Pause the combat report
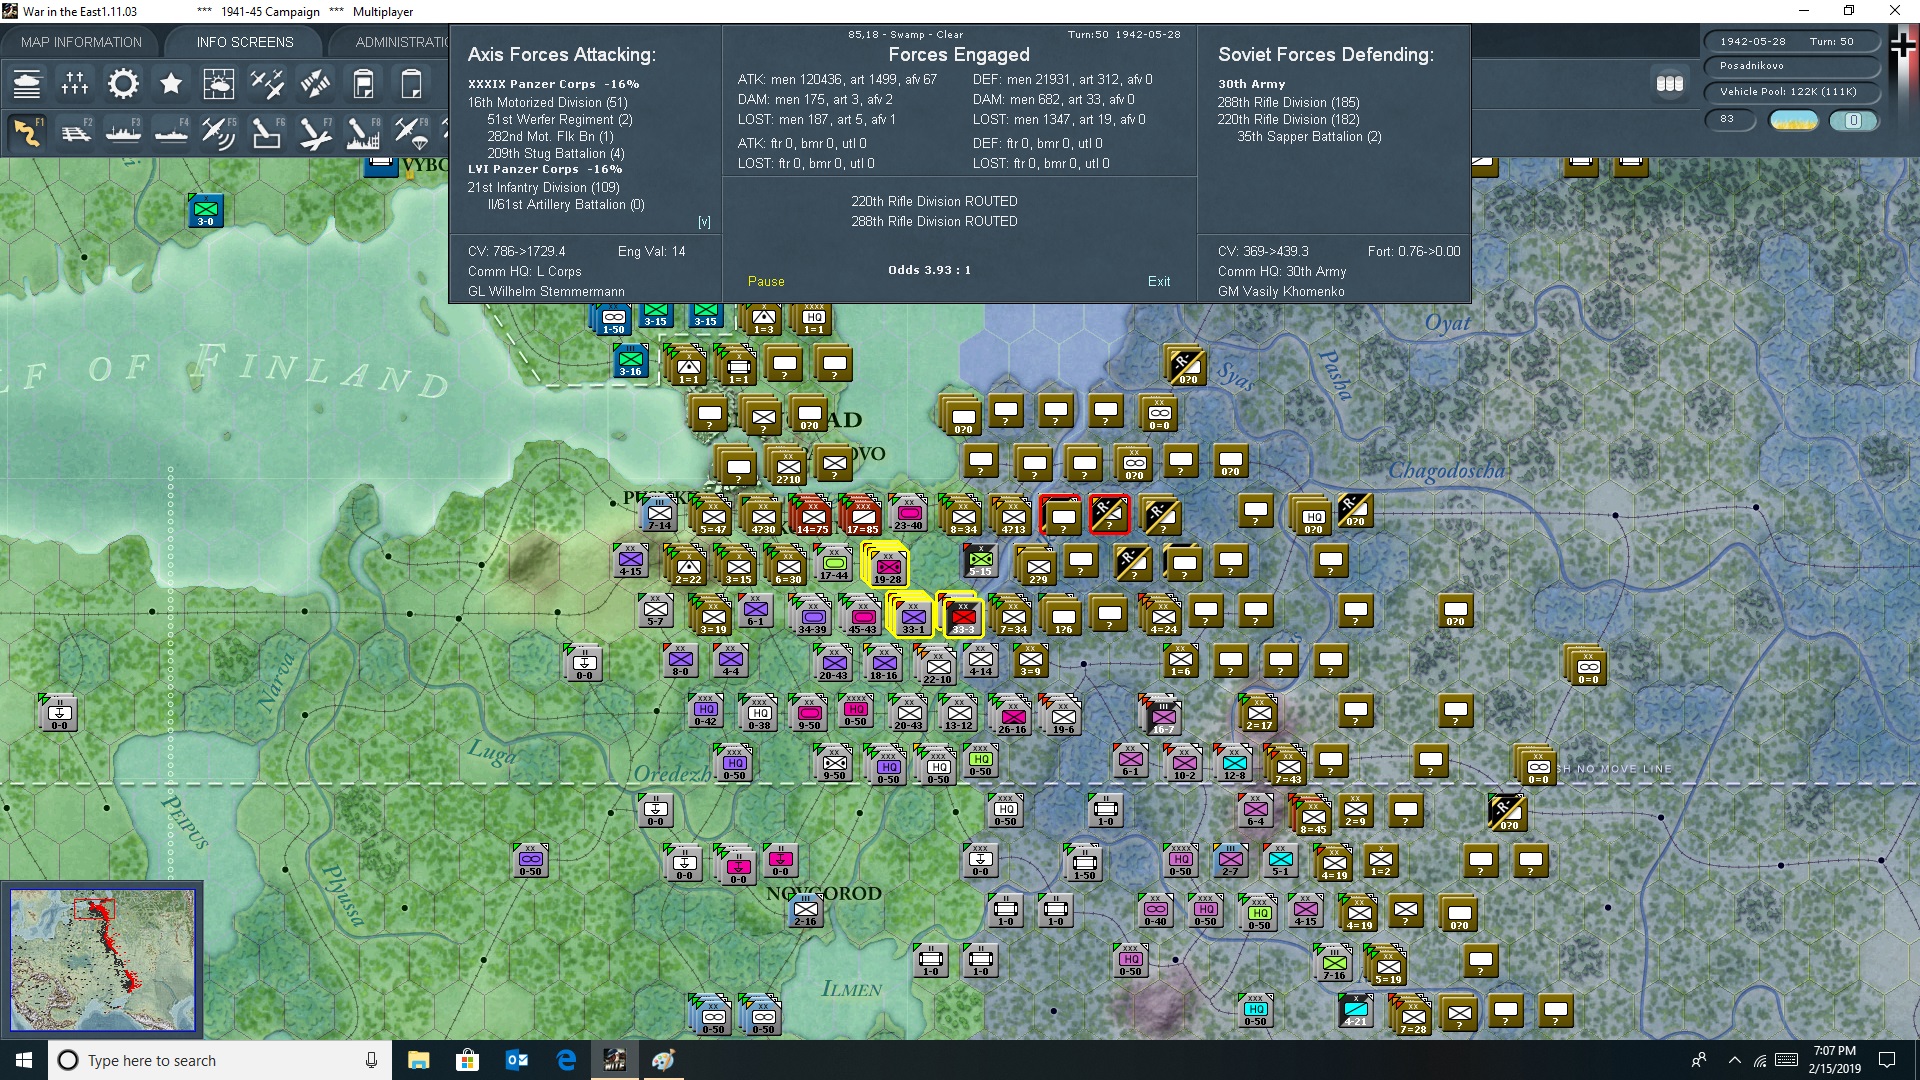This screenshot has height=1080, width=1920. click(766, 282)
